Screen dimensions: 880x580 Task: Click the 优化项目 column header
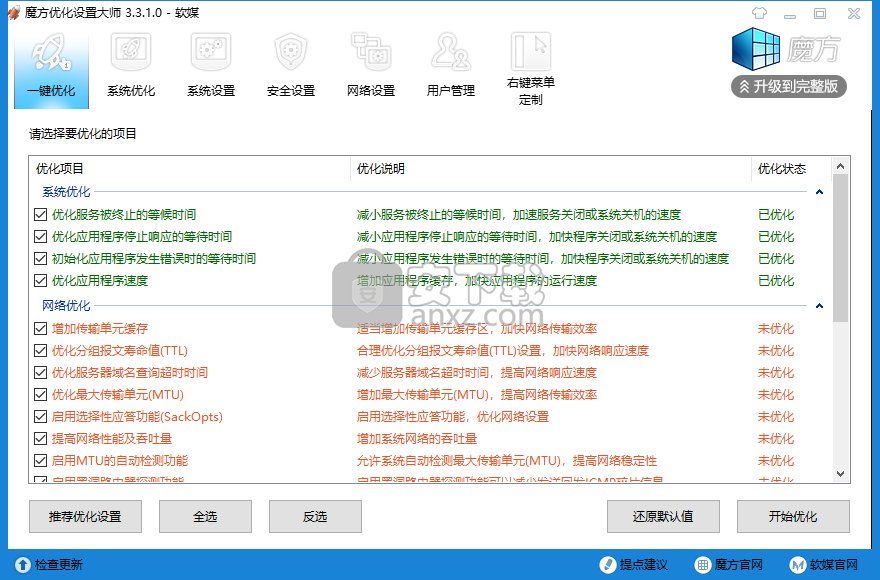[x=190, y=168]
